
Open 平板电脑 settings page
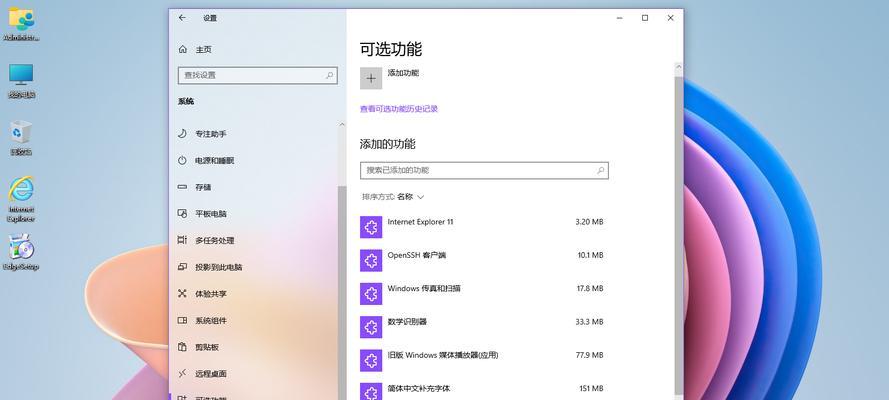211,214
